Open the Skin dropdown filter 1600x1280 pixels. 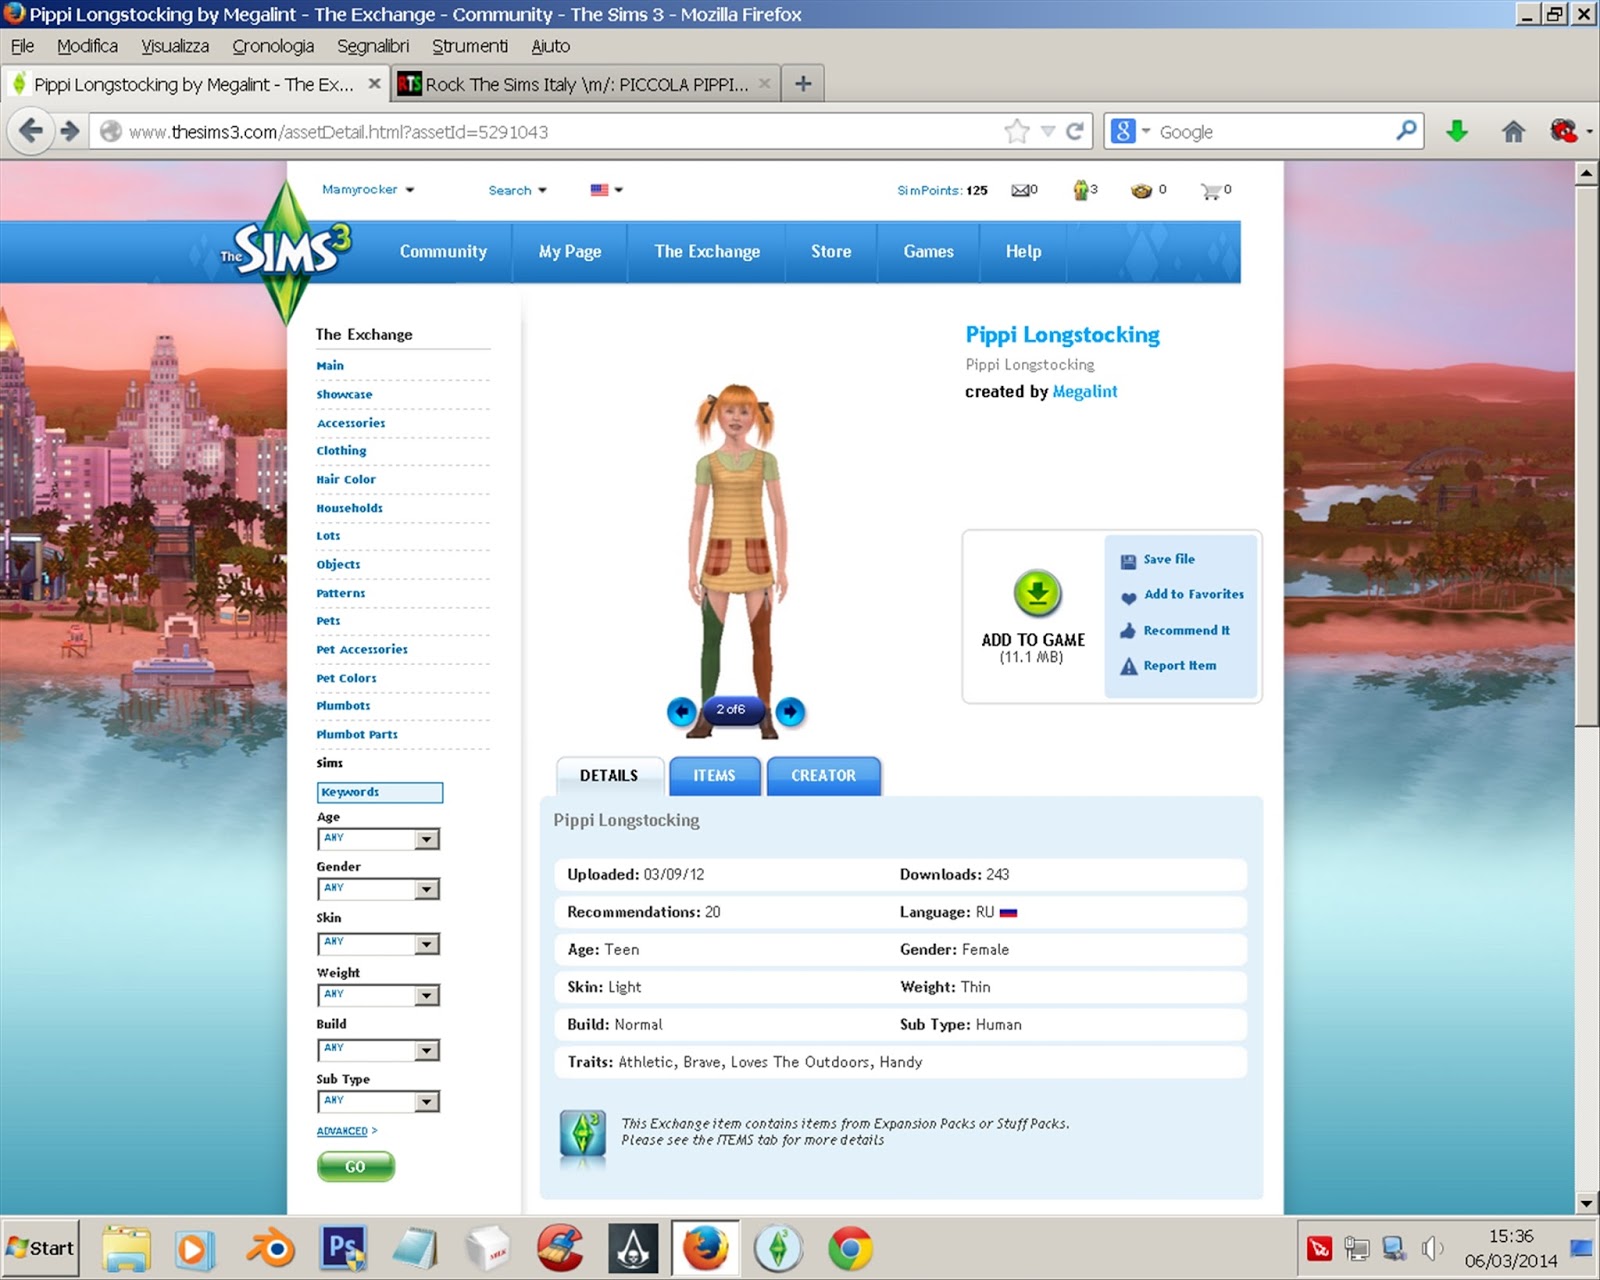[378, 943]
